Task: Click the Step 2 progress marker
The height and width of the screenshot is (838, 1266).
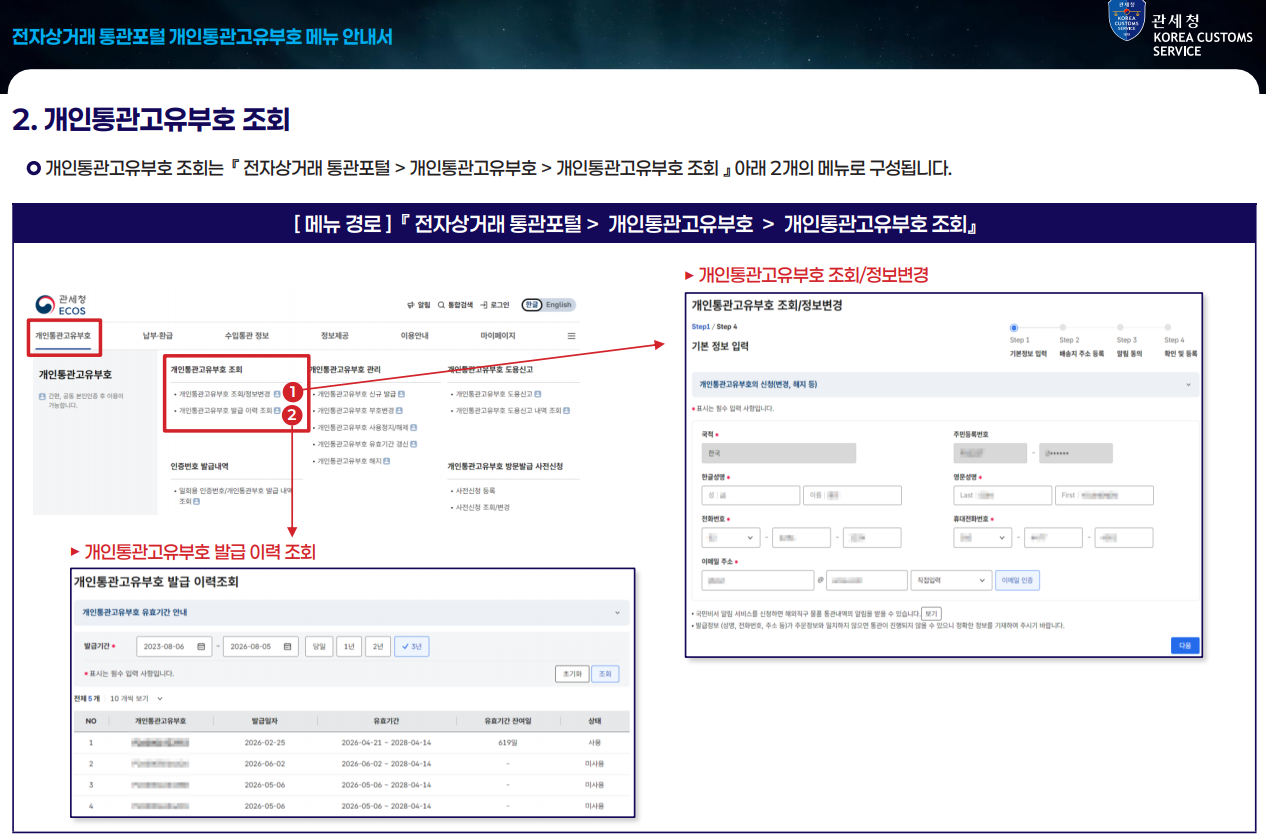Action: [x=1063, y=327]
